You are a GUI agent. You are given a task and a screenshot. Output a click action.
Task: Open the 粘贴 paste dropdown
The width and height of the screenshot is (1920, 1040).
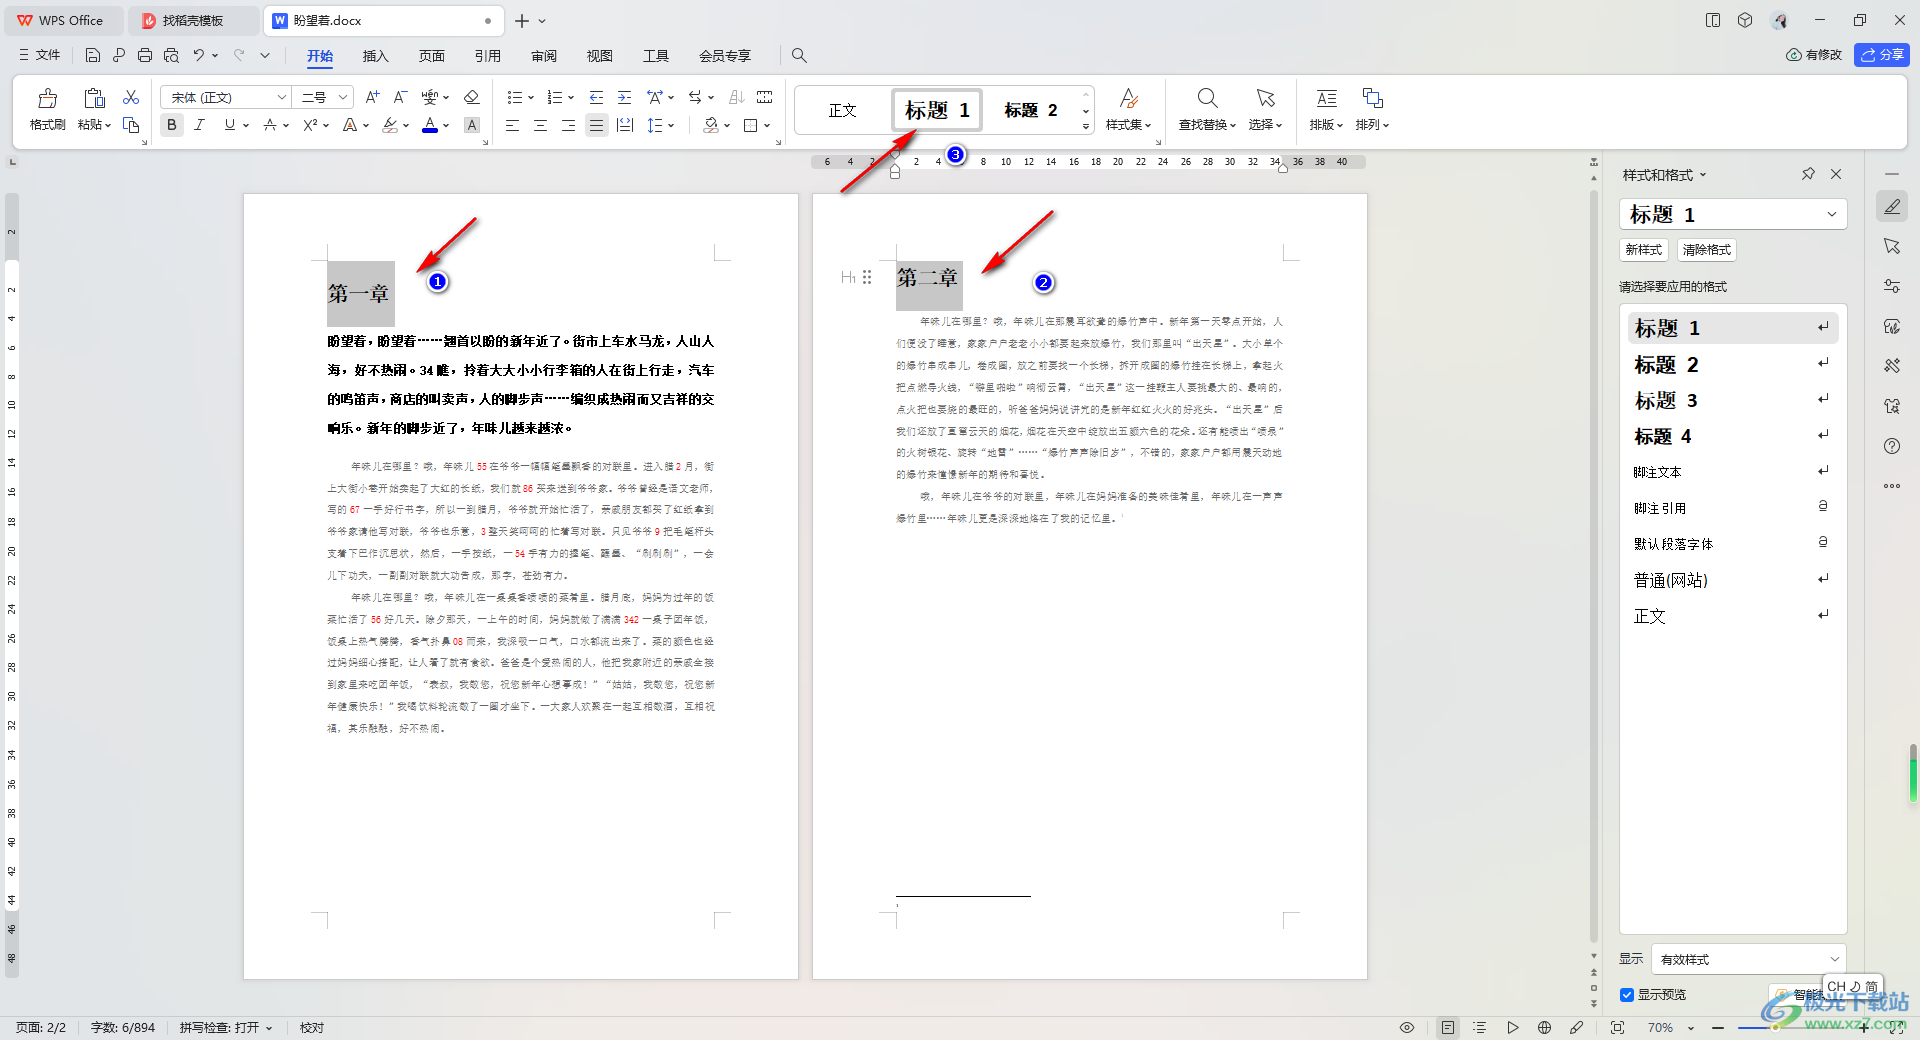pos(94,125)
